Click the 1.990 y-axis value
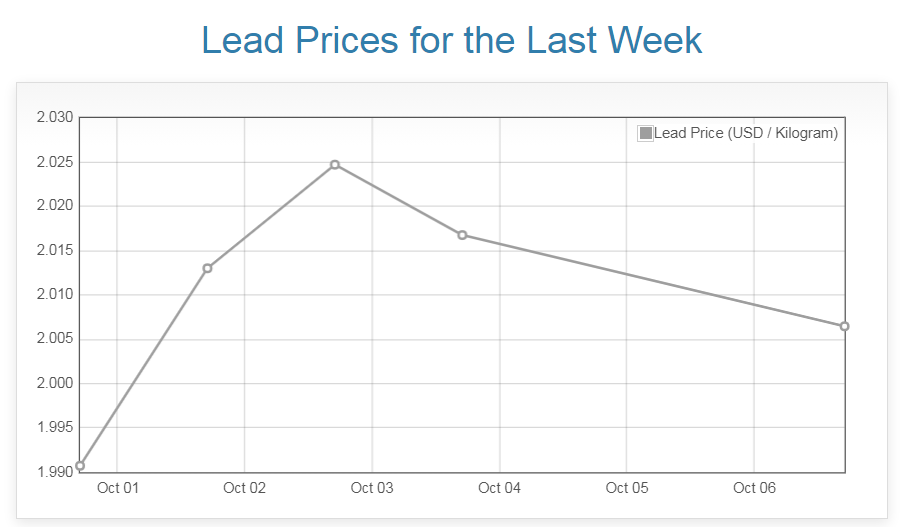901x527 pixels. click(x=55, y=472)
